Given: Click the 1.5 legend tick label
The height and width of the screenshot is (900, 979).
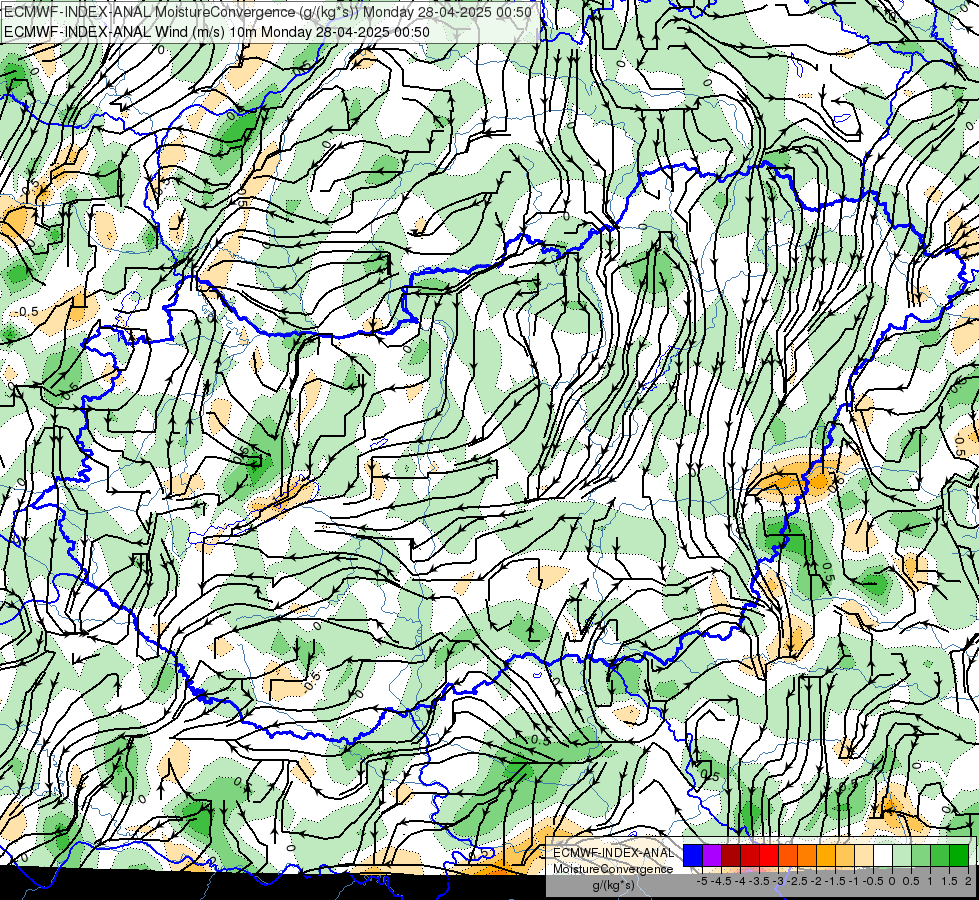Looking at the screenshot, I should point(950,881).
